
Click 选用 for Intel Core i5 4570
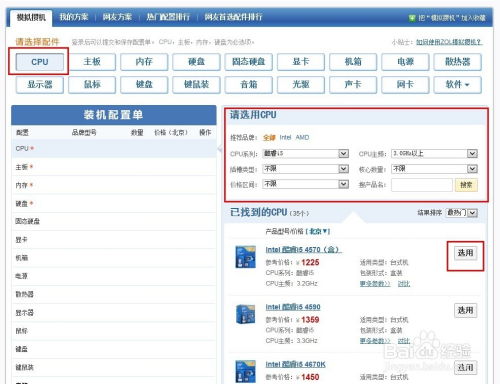(465, 253)
